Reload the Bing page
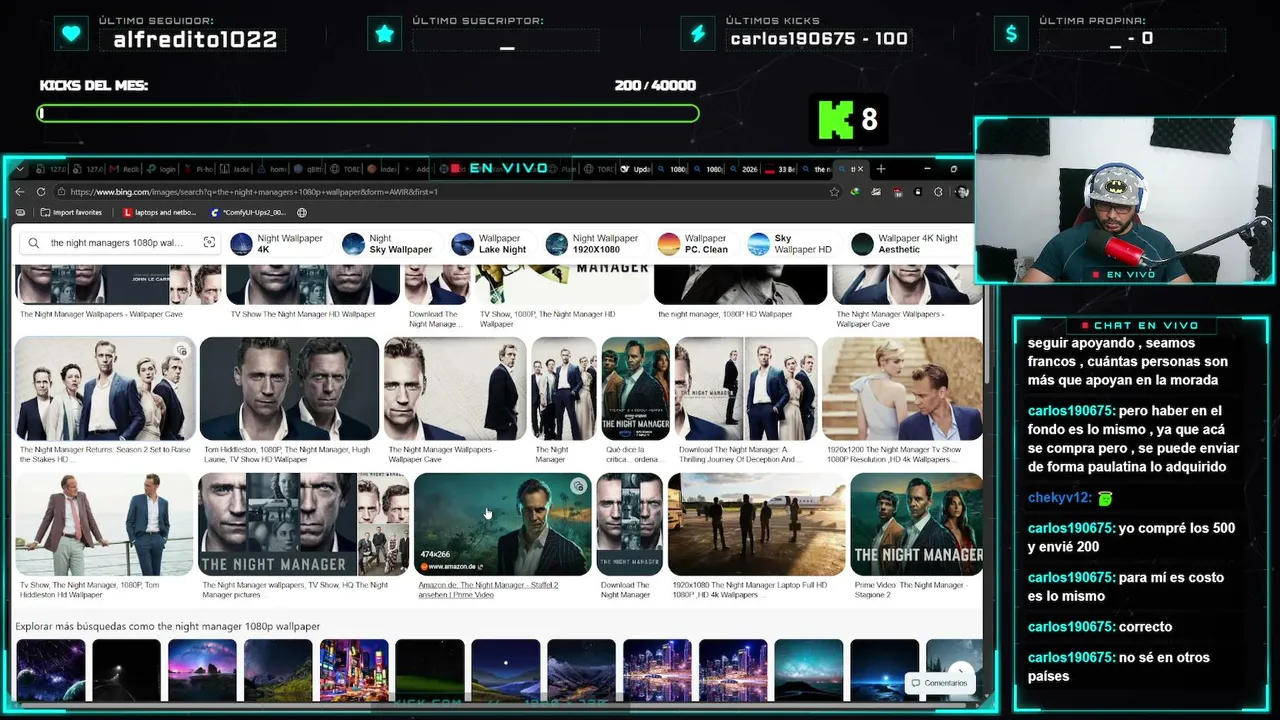Screen dimensions: 1280x720 pyautogui.click(x=41, y=192)
